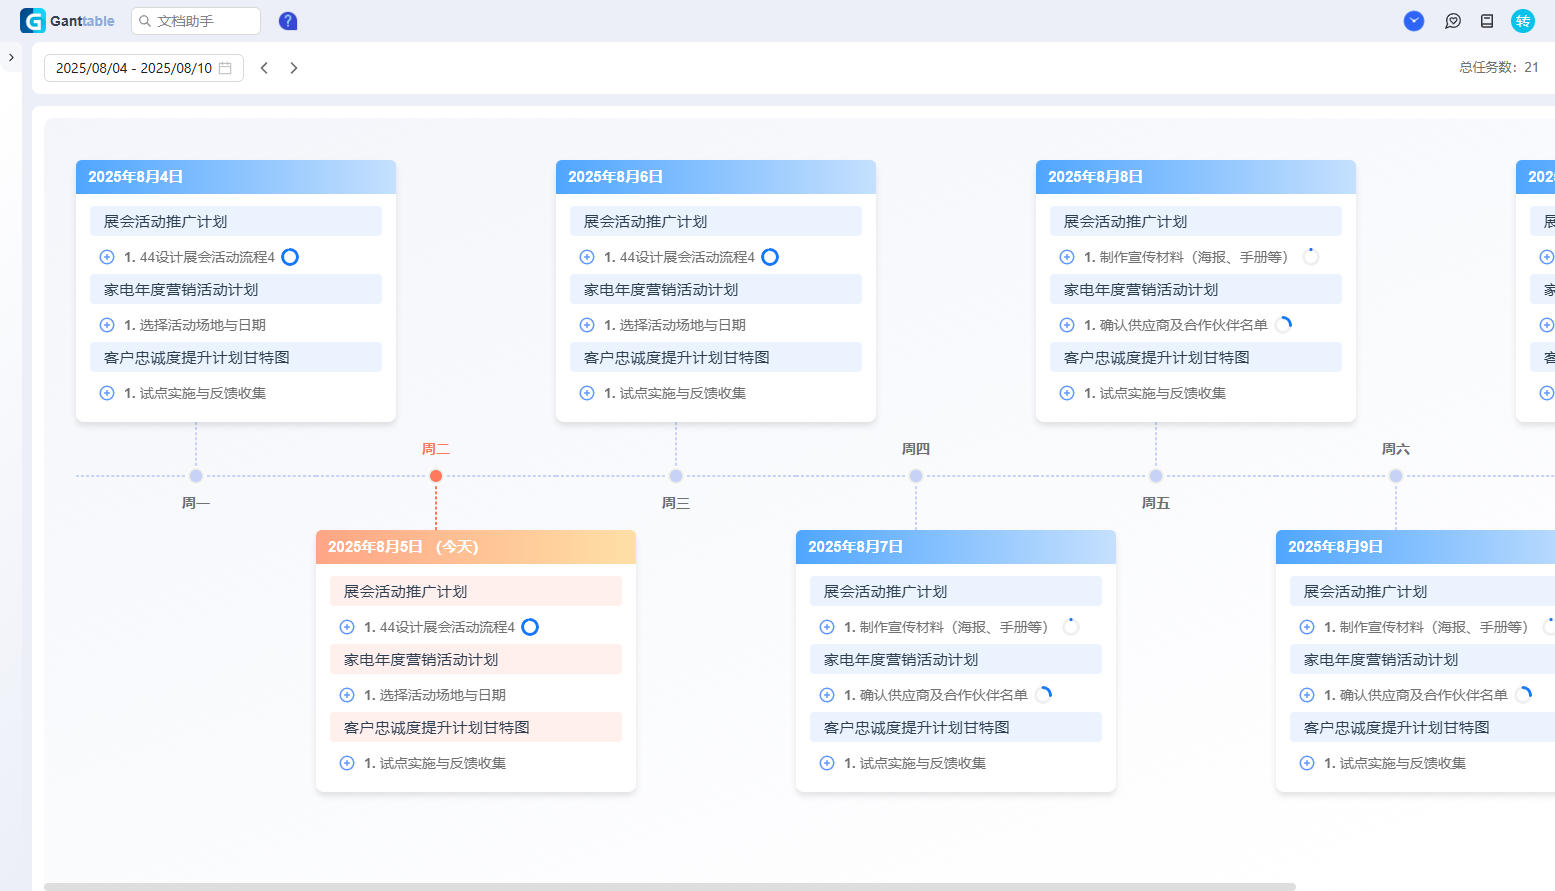Select the 周三 timeline dot
1555x891 pixels.
[x=676, y=476]
